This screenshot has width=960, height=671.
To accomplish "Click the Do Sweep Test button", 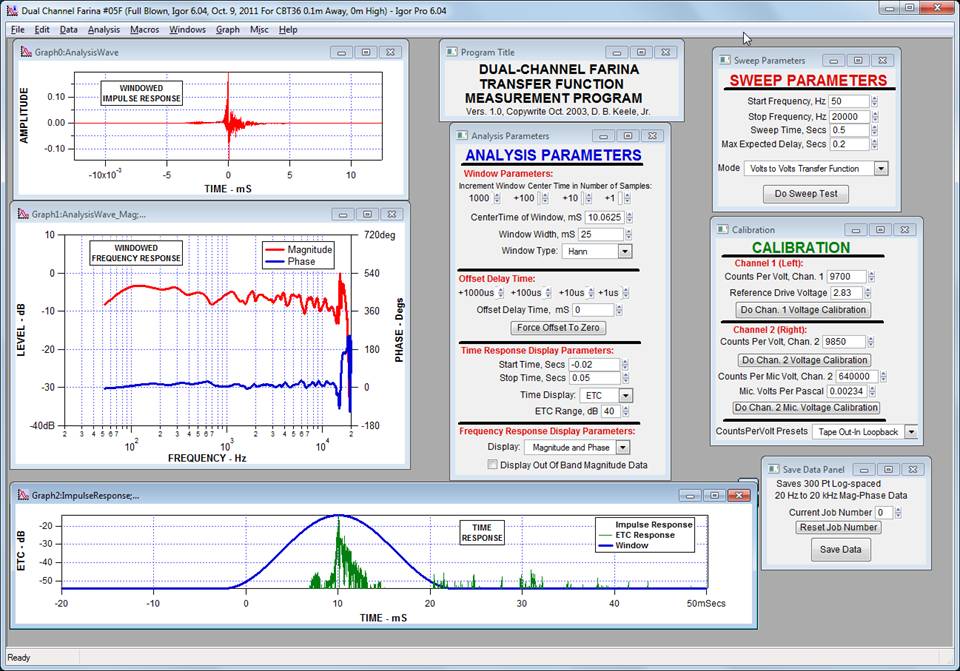I will pyautogui.click(x=806, y=194).
